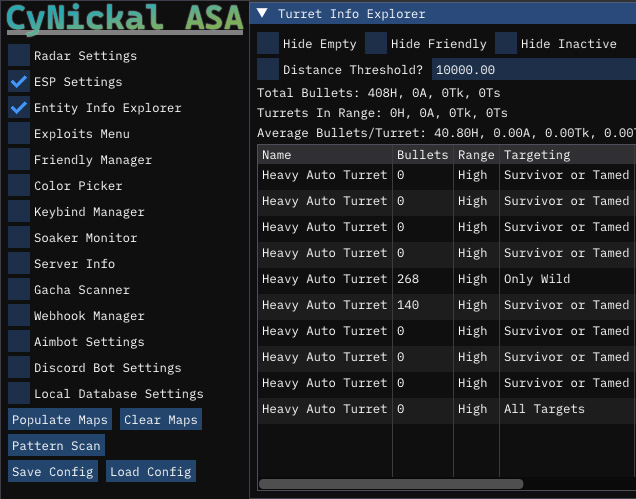Check the Hide Empty option
636x499 pixels.
[x=268, y=44]
